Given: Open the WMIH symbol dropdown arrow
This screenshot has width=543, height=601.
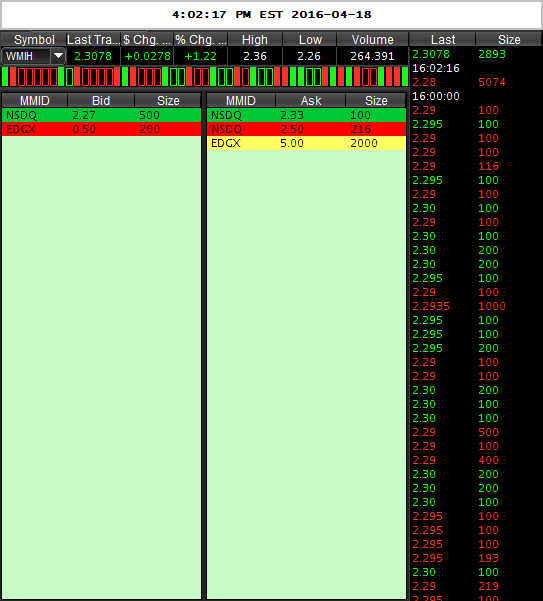Looking at the screenshot, I should [x=58, y=56].
